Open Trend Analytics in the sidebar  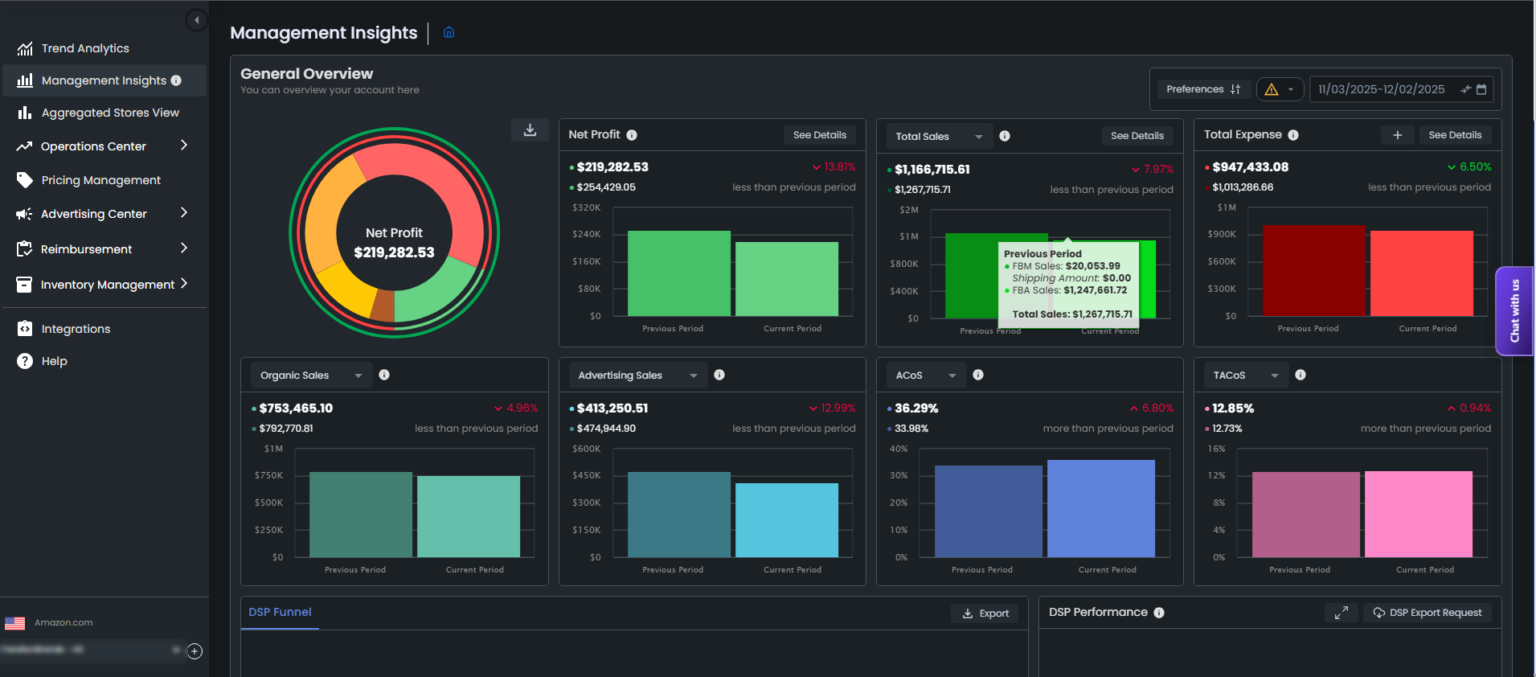tap(85, 48)
